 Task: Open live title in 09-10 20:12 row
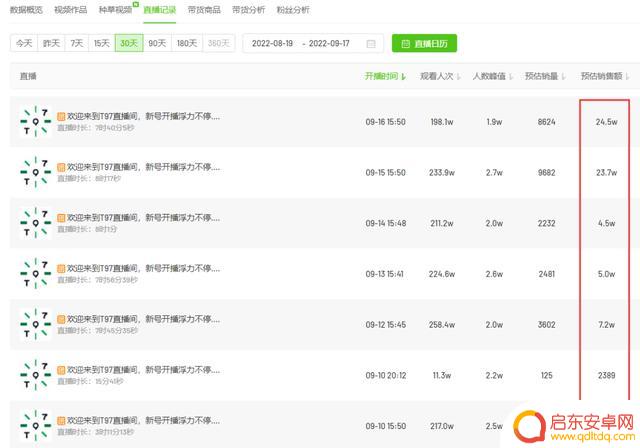(x=144, y=370)
